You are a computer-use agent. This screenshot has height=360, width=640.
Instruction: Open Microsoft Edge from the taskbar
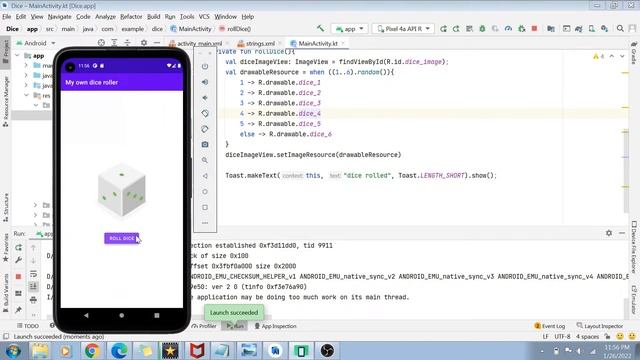click(x=118, y=351)
